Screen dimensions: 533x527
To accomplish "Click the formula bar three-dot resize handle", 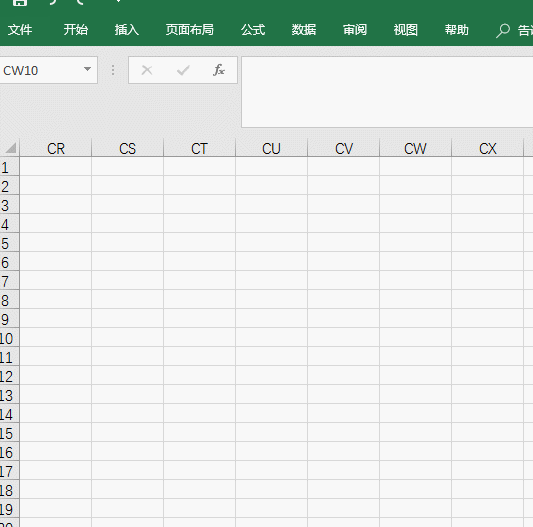I will [x=113, y=70].
